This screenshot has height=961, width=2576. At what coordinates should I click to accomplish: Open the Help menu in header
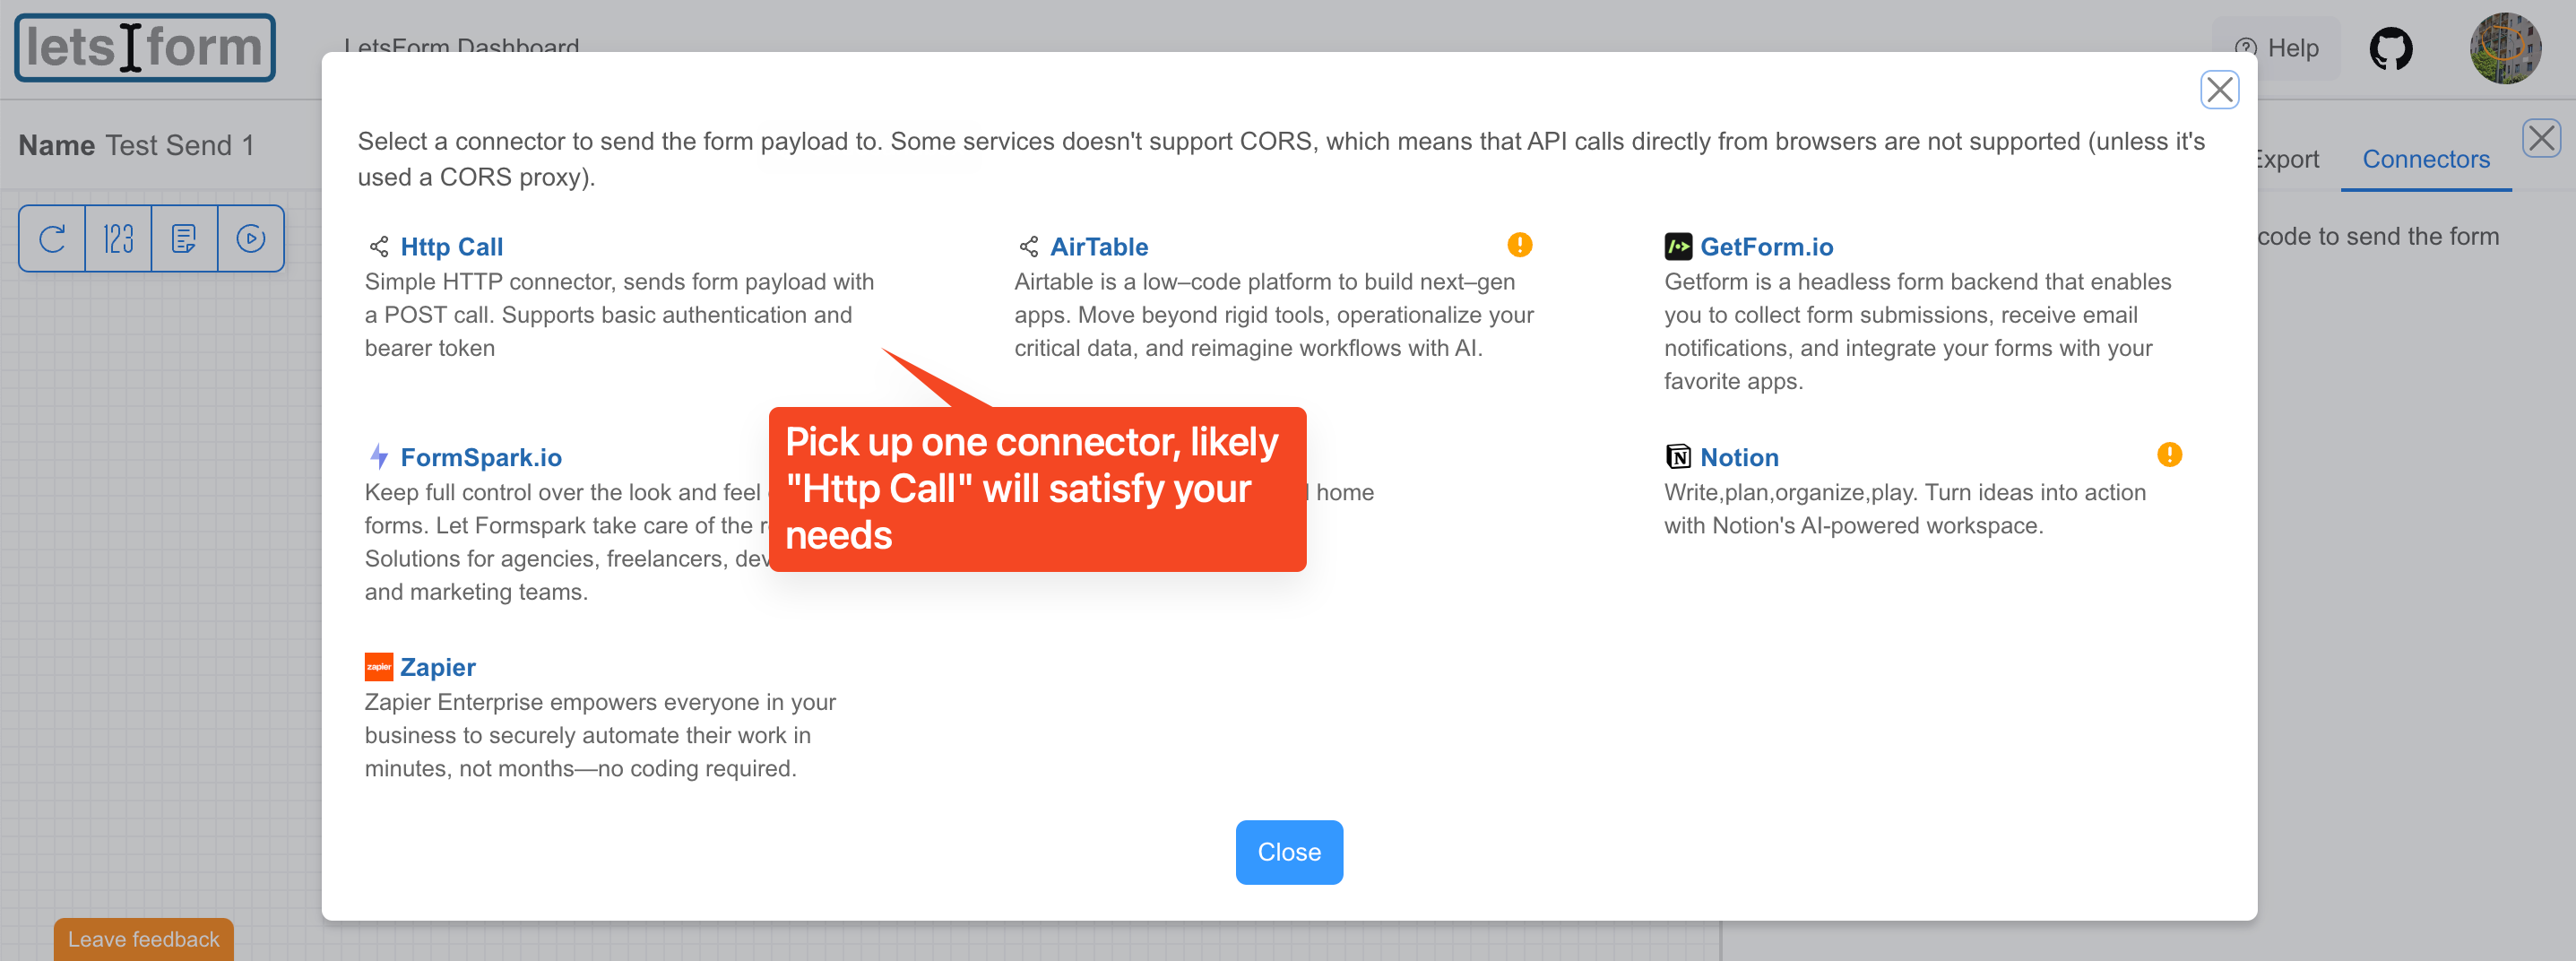point(2278,48)
